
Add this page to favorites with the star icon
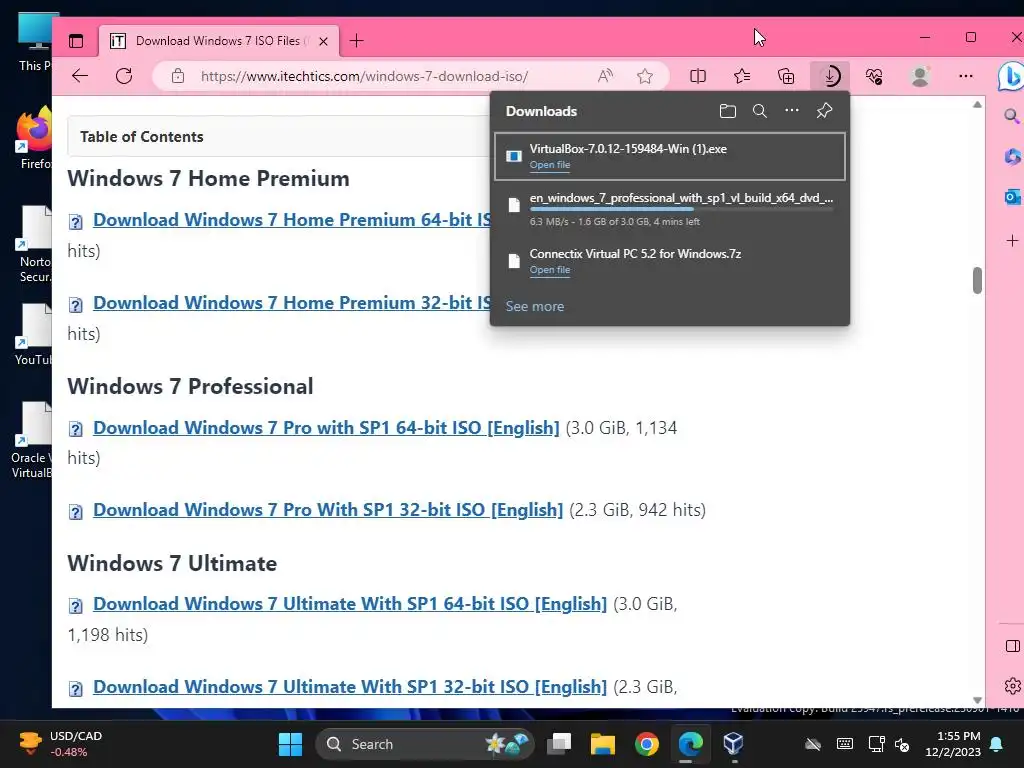[x=645, y=76]
